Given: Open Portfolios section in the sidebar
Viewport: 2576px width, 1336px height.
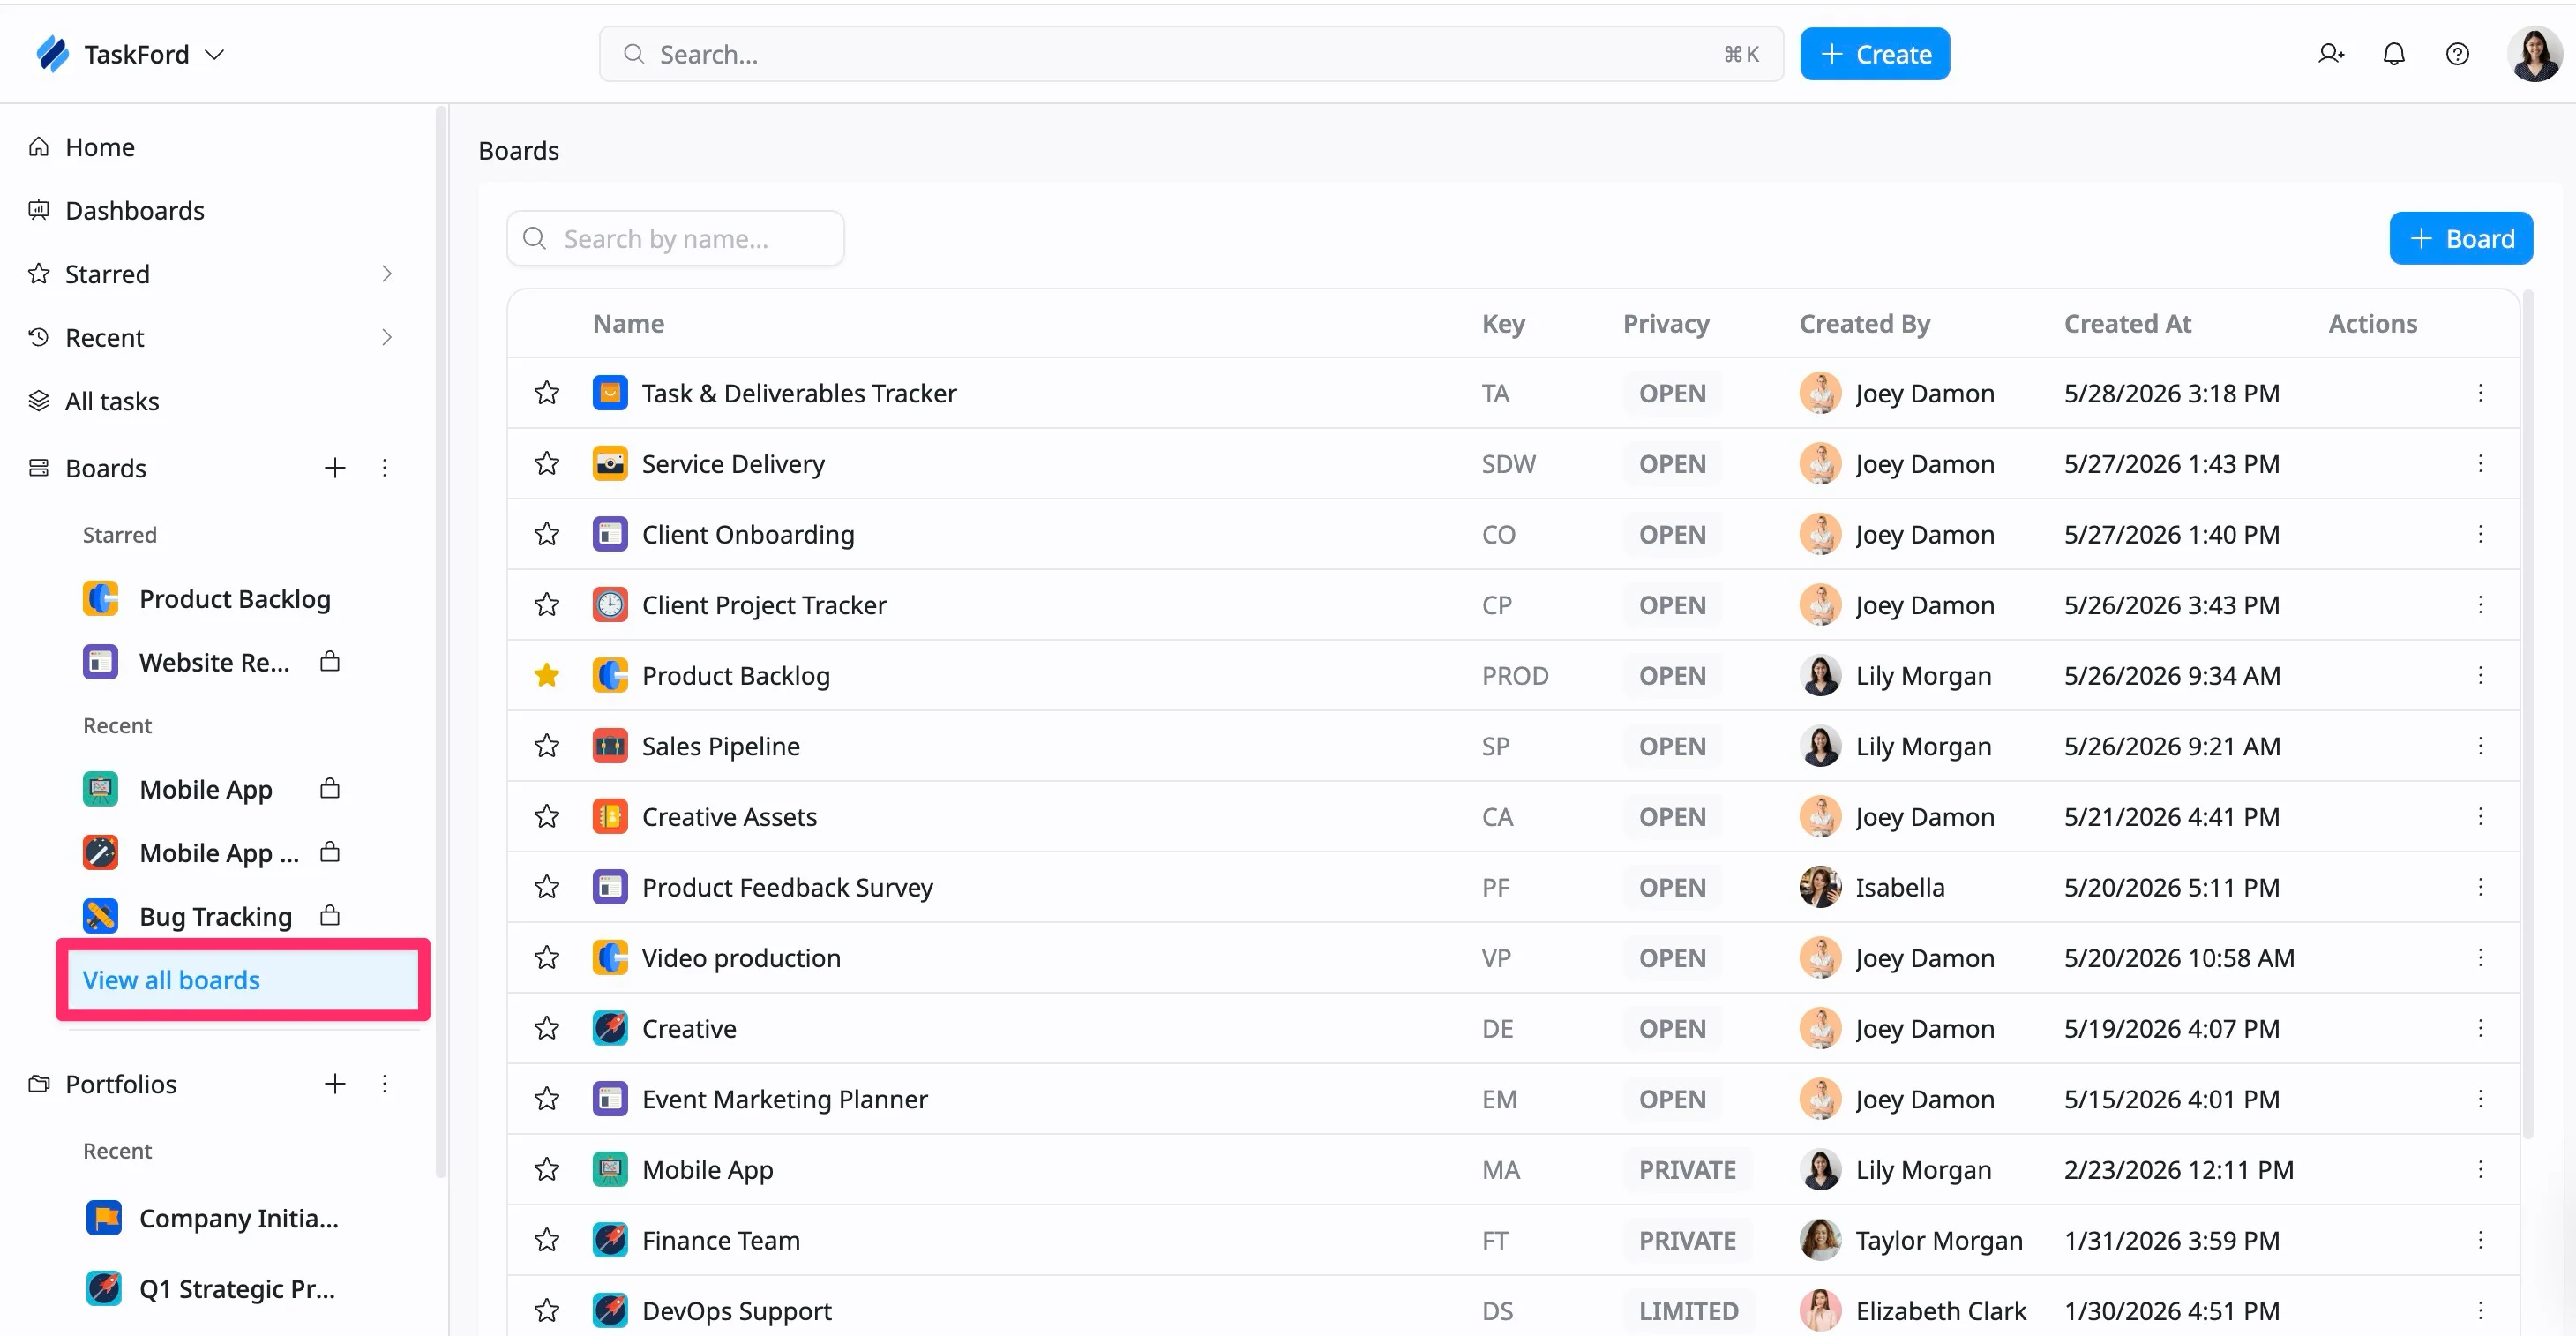Looking at the screenshot, I should coord(121,1084).
